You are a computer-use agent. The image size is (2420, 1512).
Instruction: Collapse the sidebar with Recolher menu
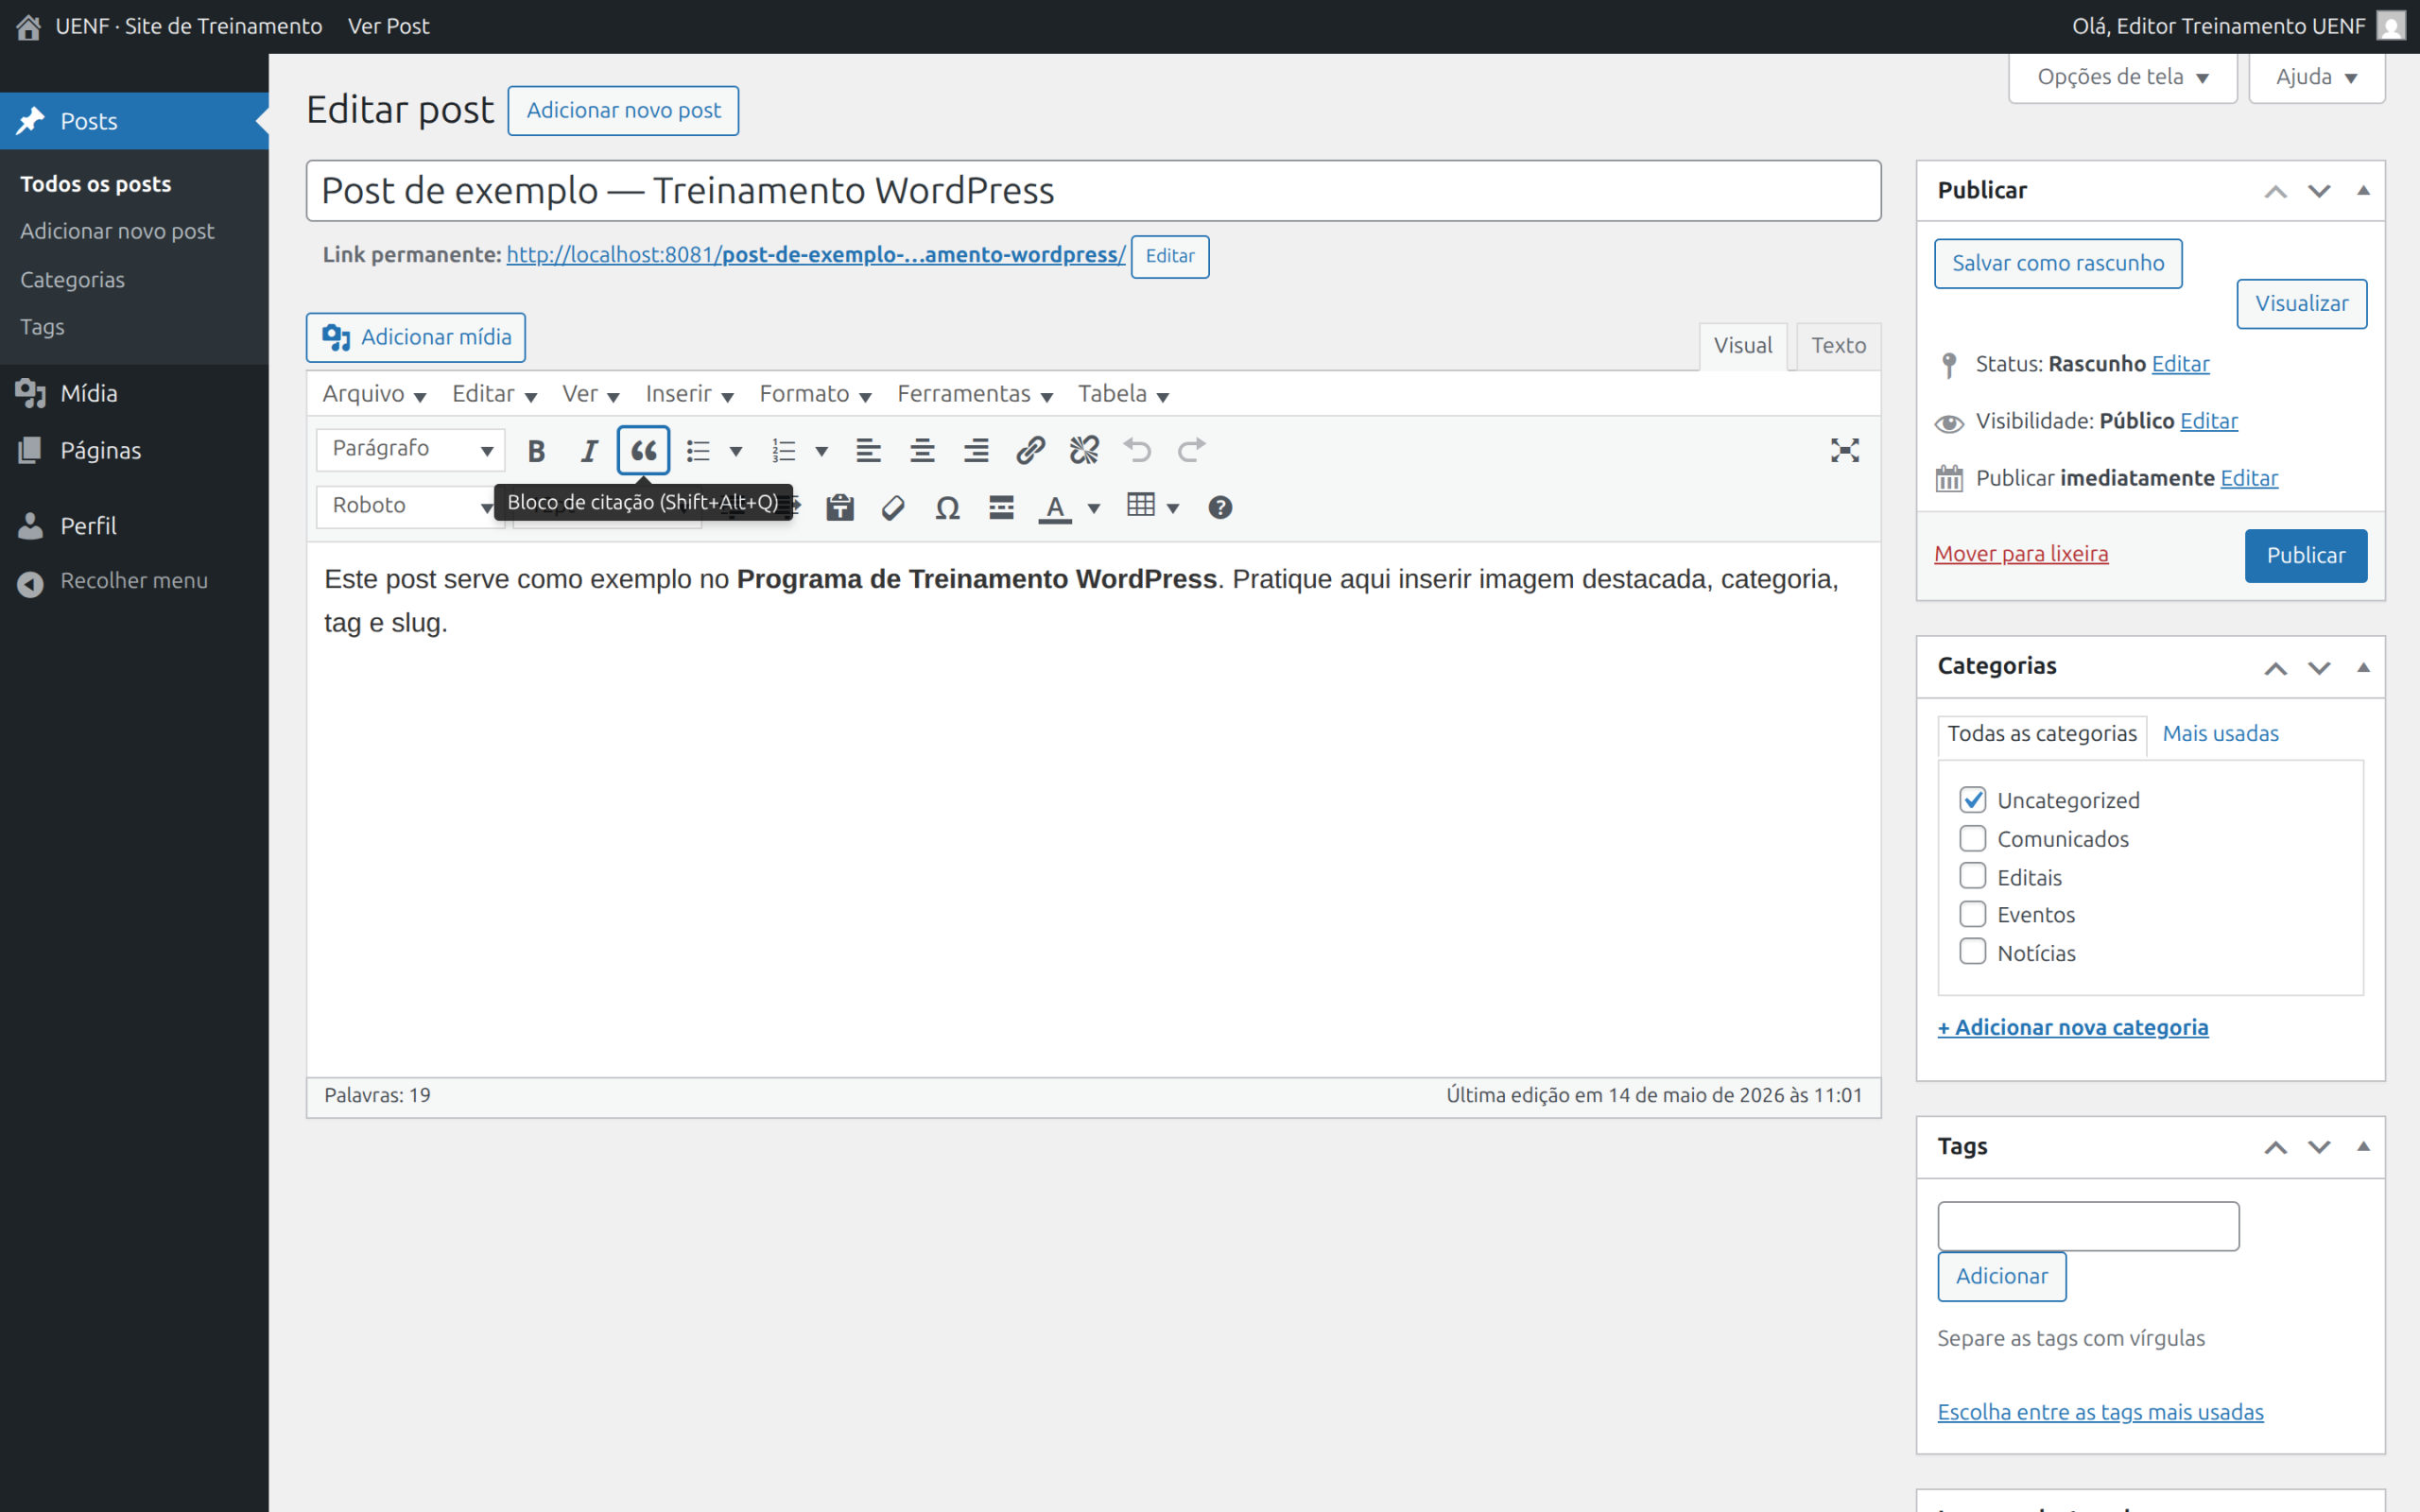tap(134, 581)
